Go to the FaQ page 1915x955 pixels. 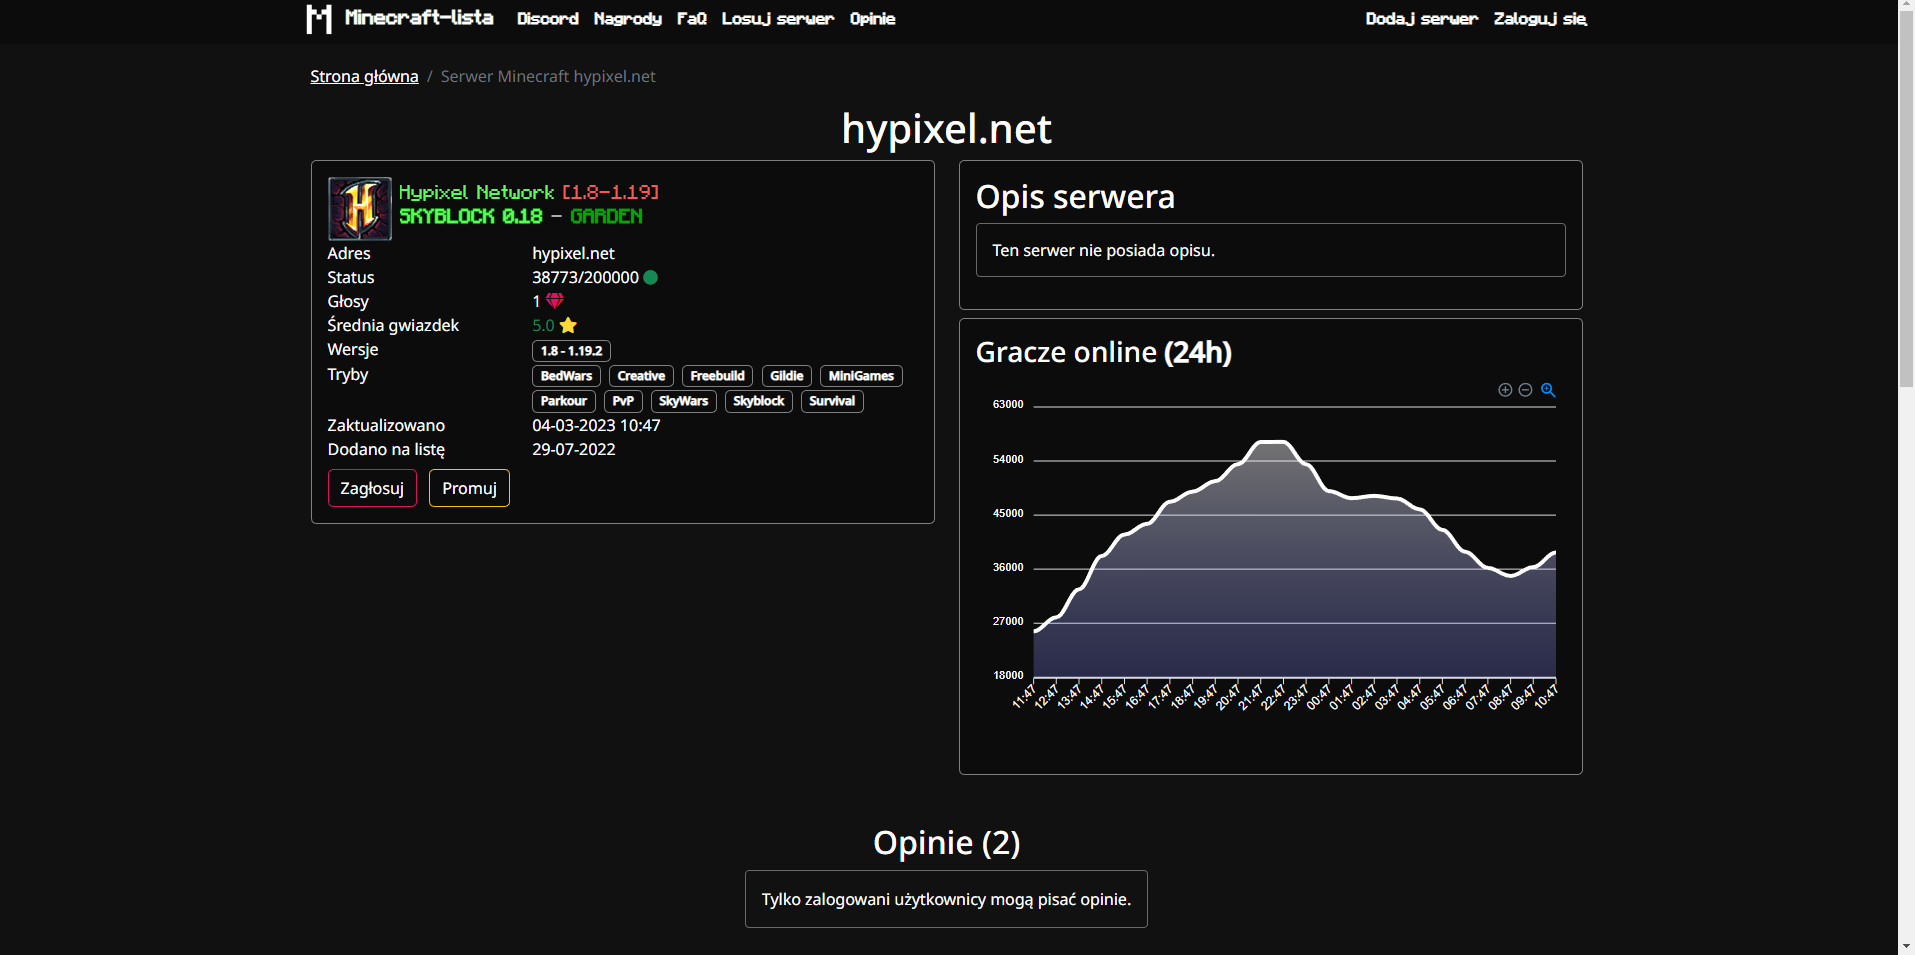coord(691,19)
